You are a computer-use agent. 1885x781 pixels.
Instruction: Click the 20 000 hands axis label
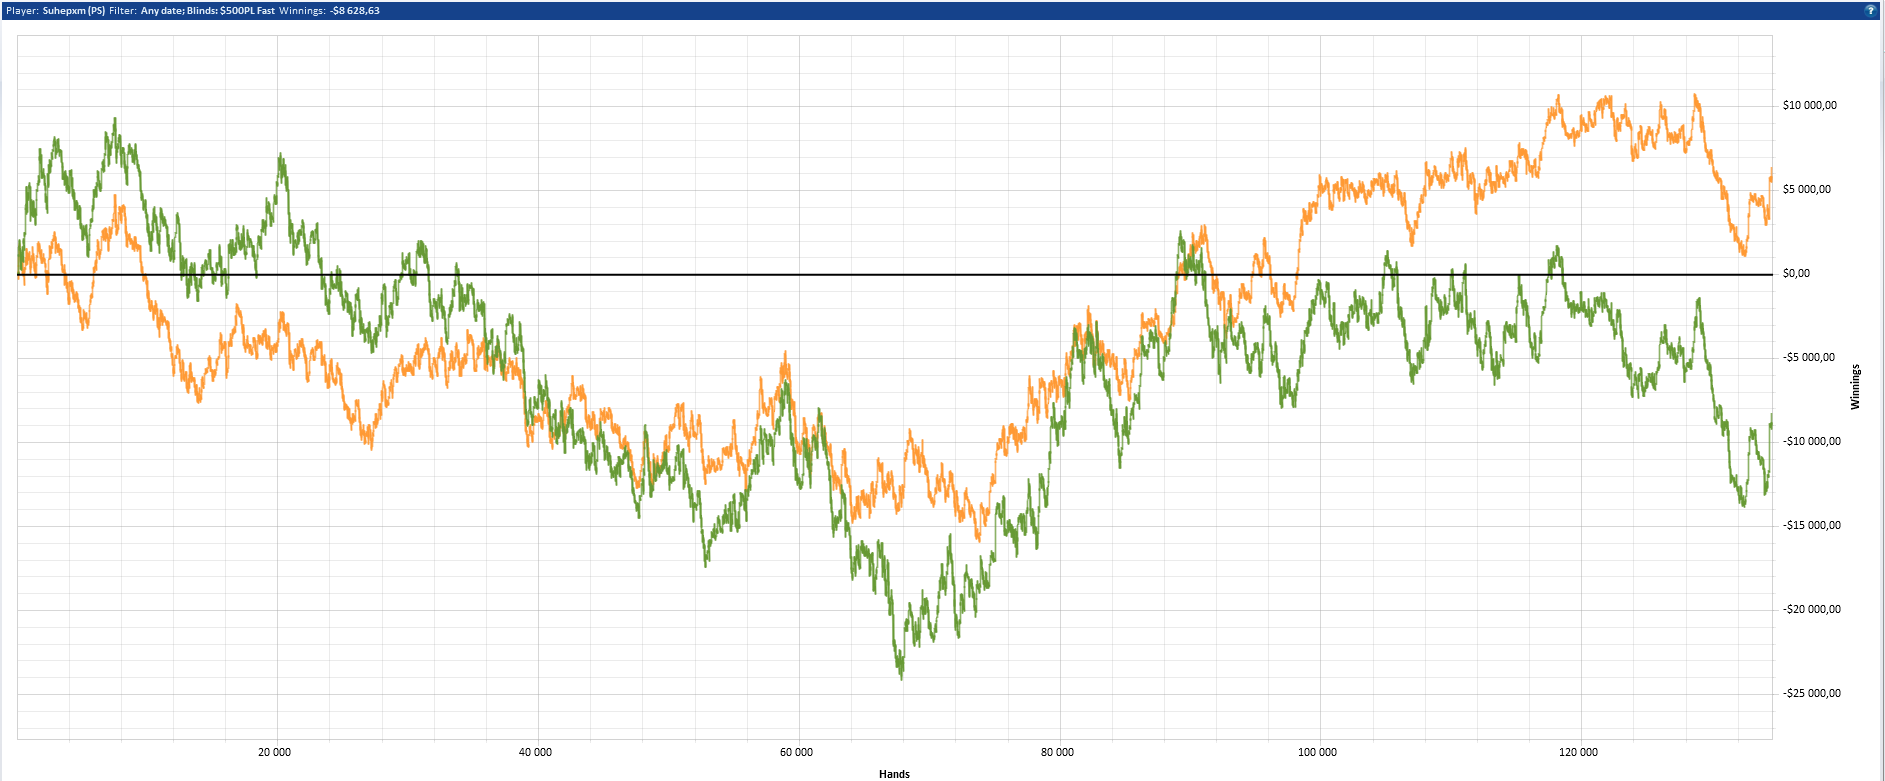click(275, 752)
